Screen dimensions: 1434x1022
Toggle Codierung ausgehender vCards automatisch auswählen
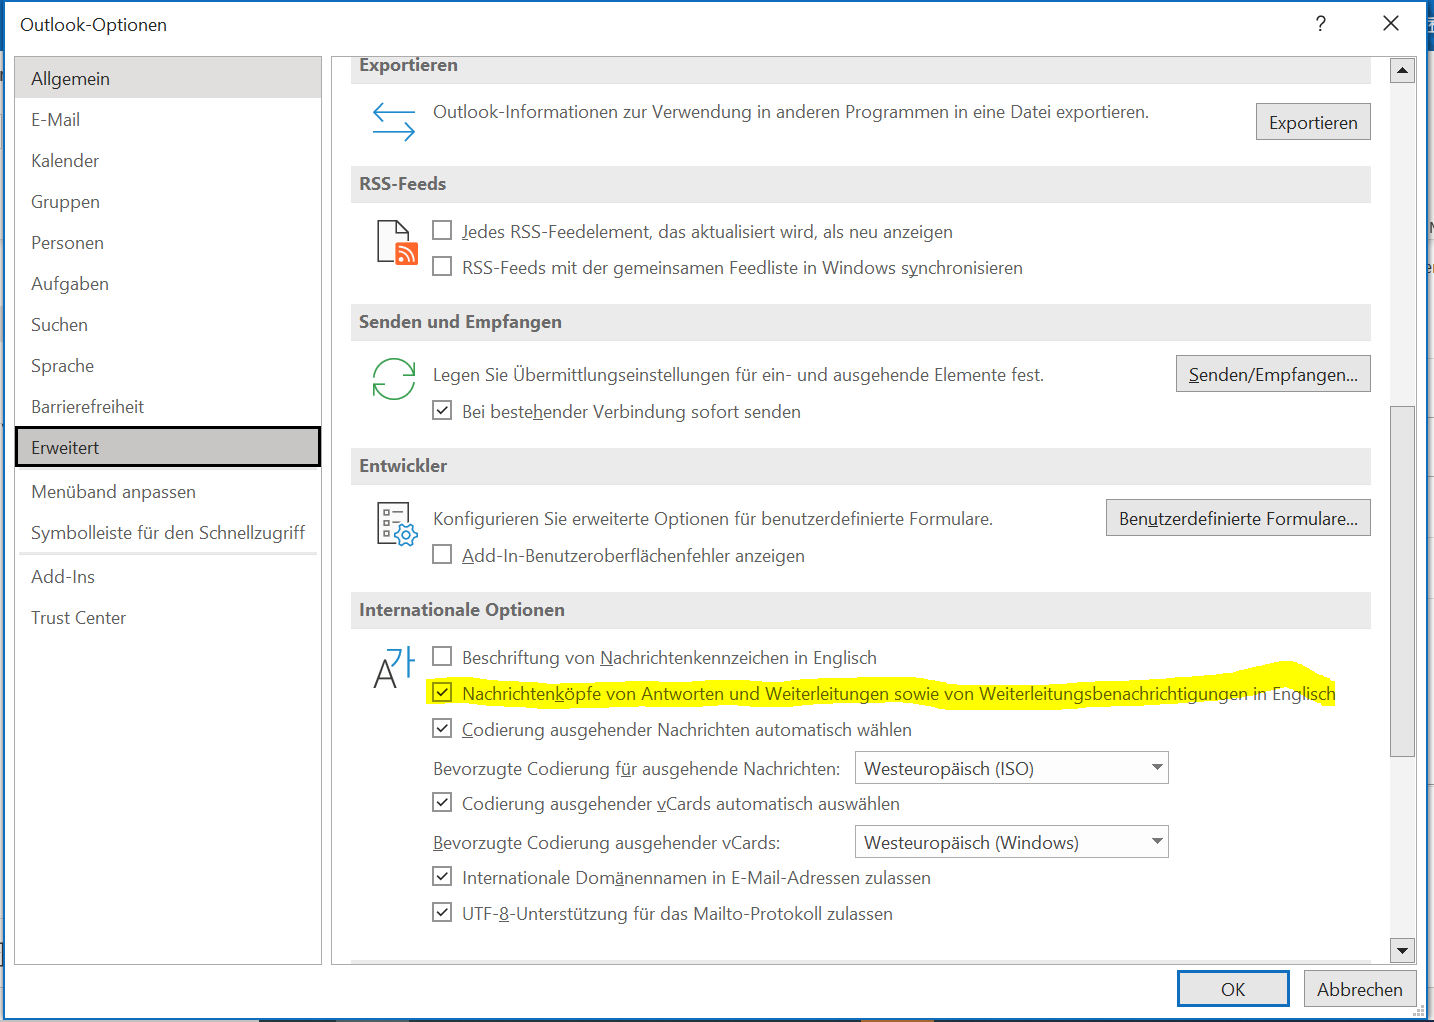pos(442,803)
